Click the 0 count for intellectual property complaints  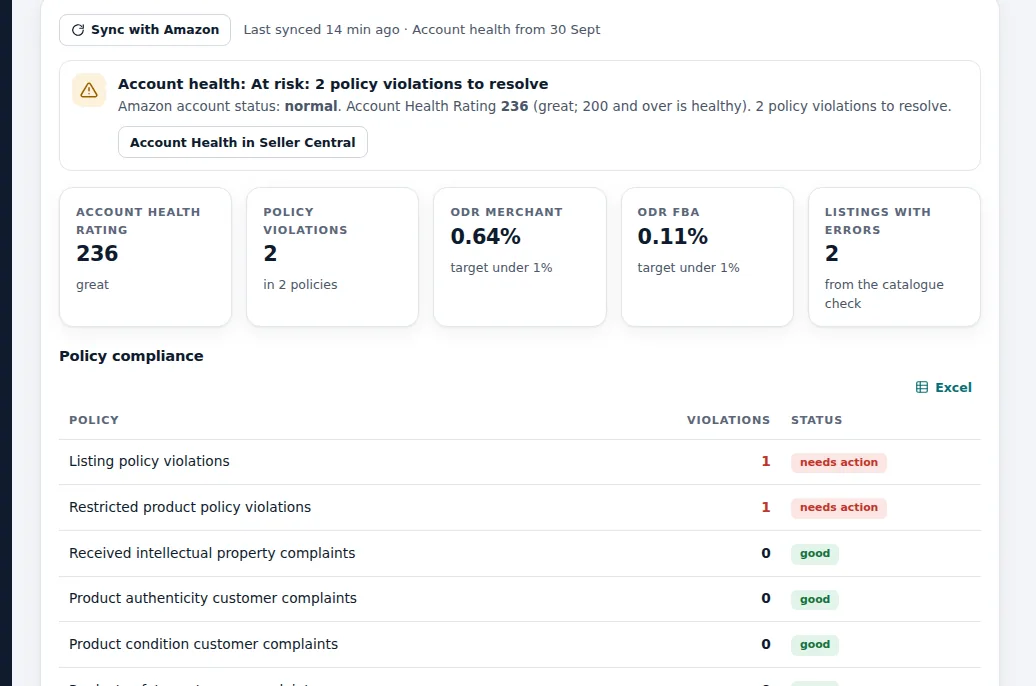[766, 553]
